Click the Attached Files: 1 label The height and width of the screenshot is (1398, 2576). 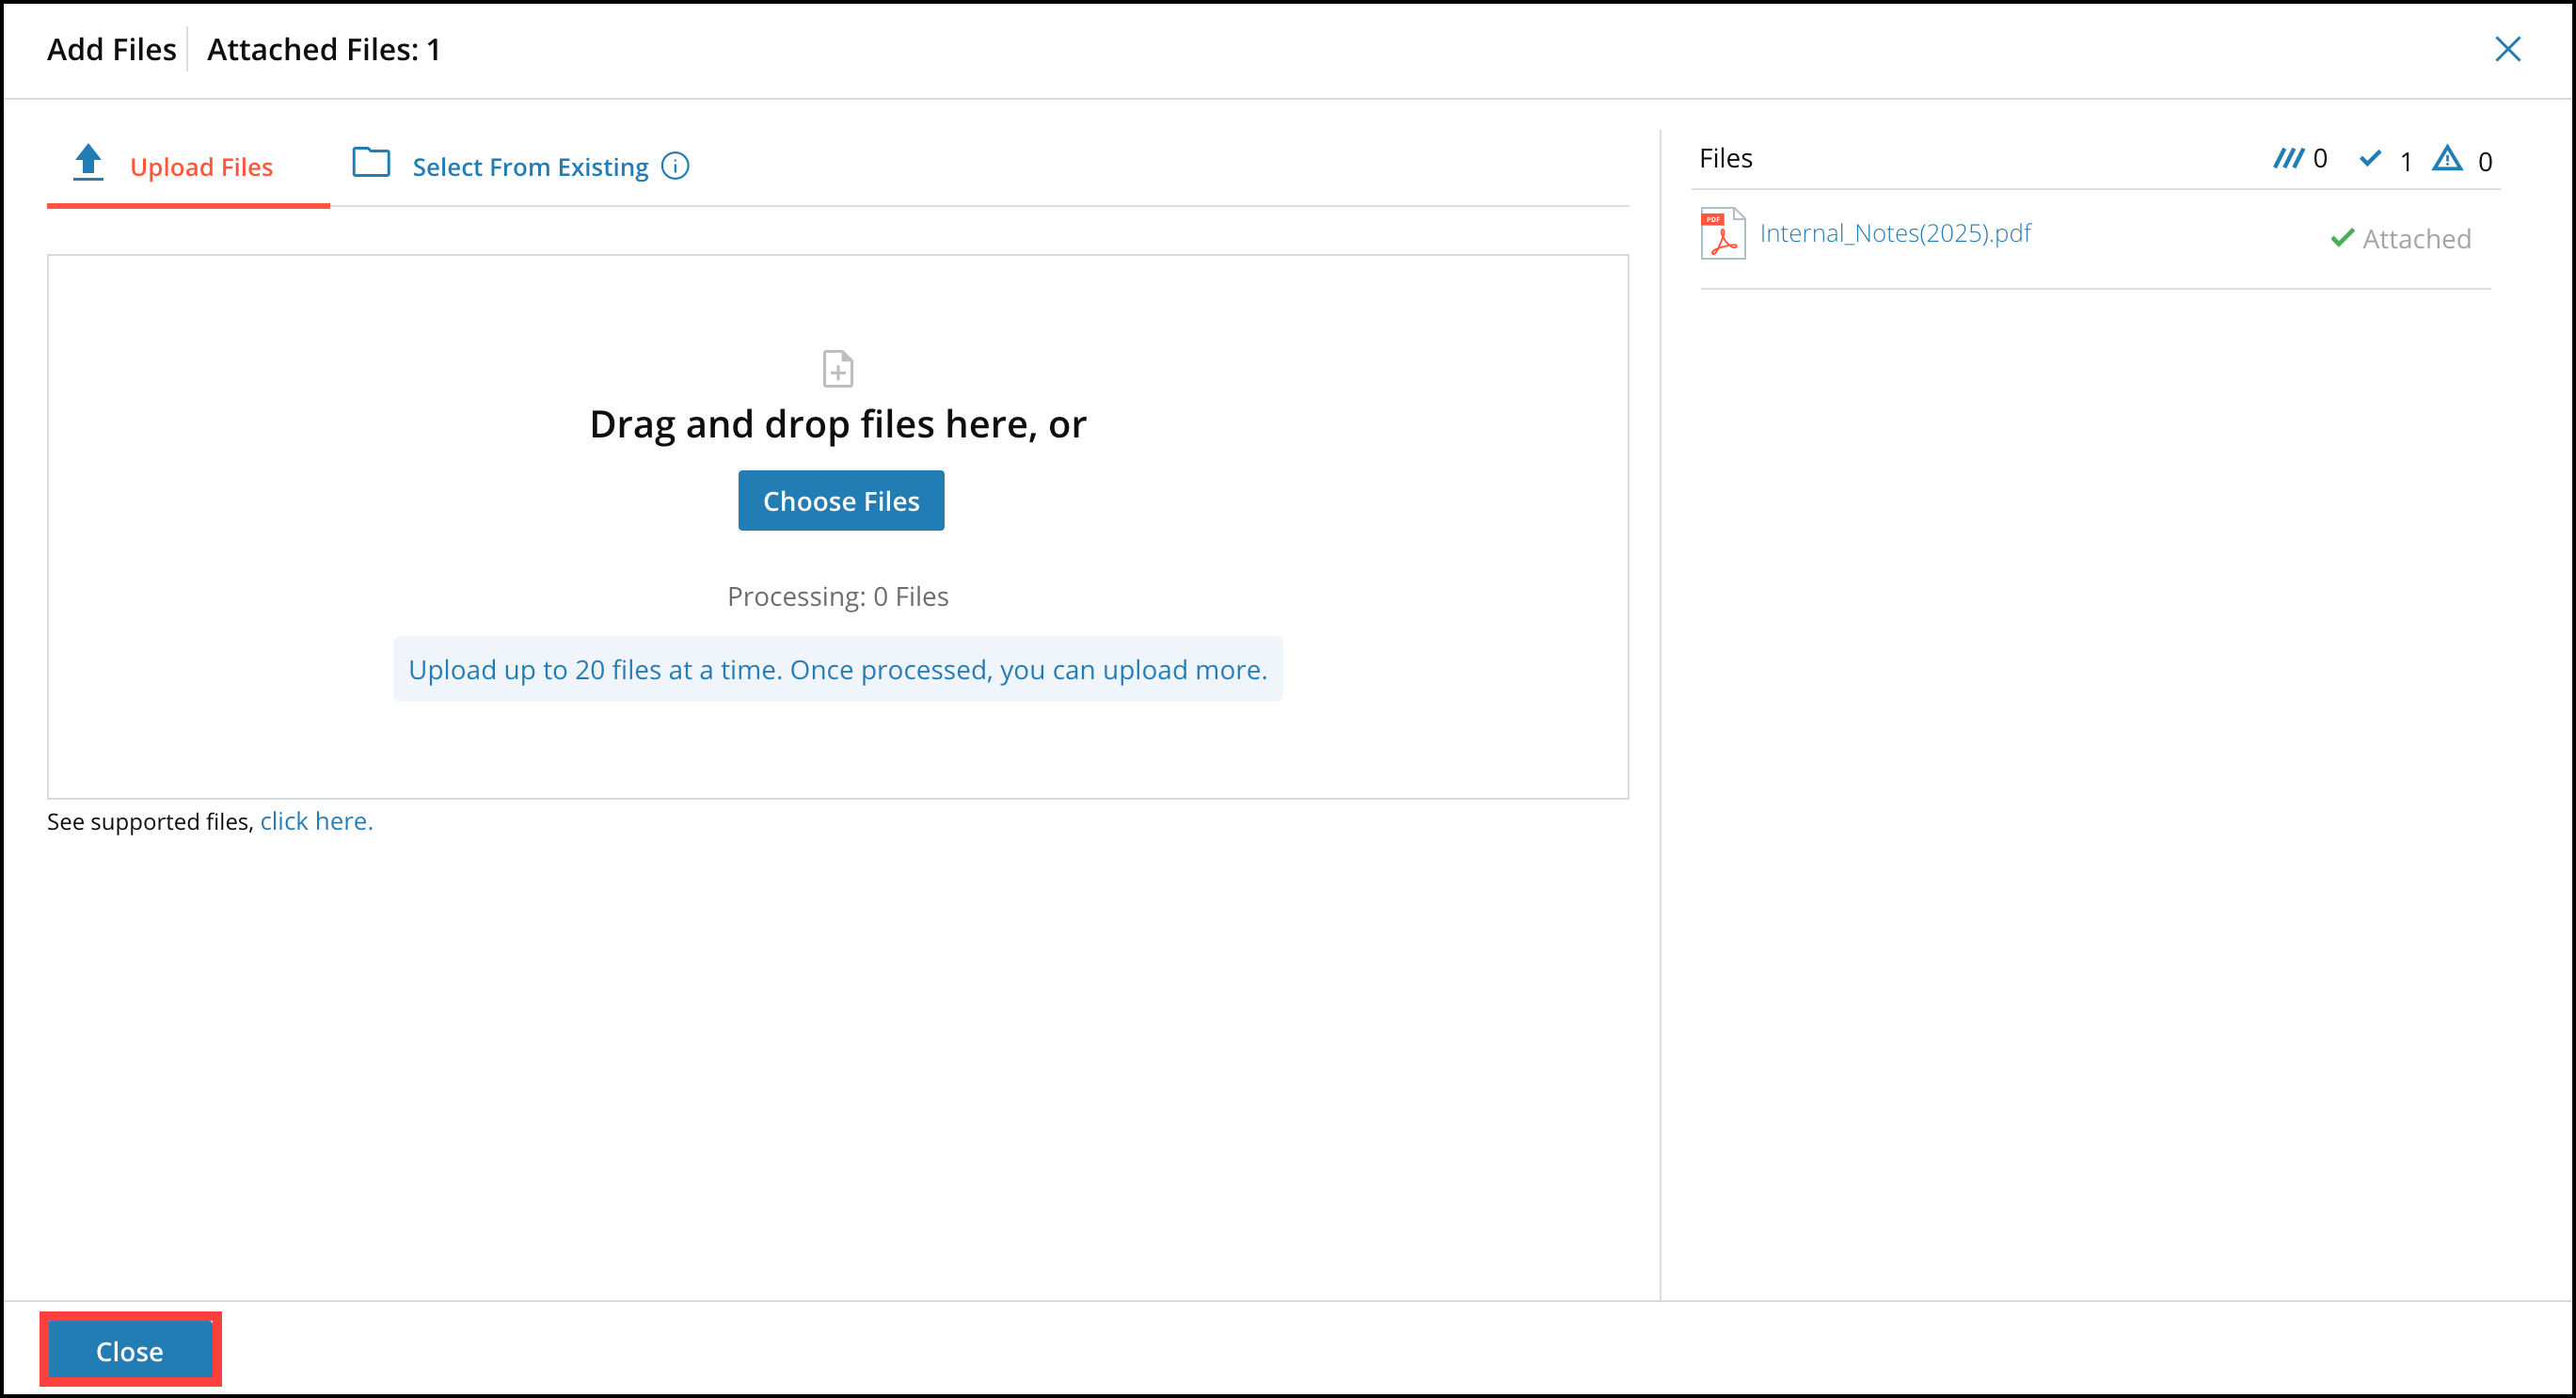pos(323,49)
